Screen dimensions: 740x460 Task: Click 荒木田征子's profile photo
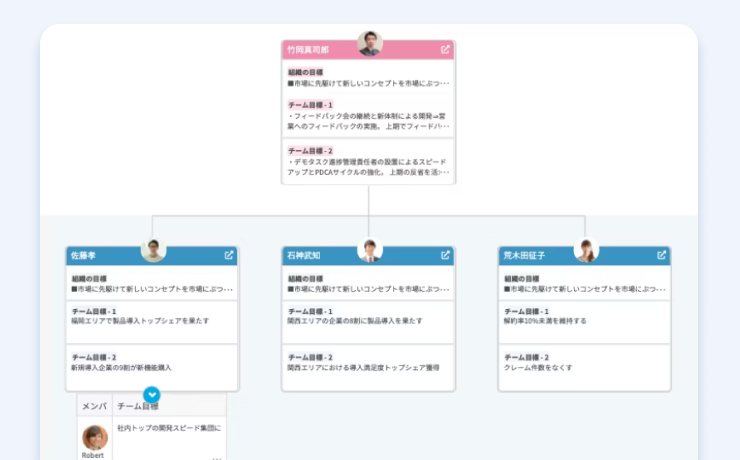coord(586,250)
